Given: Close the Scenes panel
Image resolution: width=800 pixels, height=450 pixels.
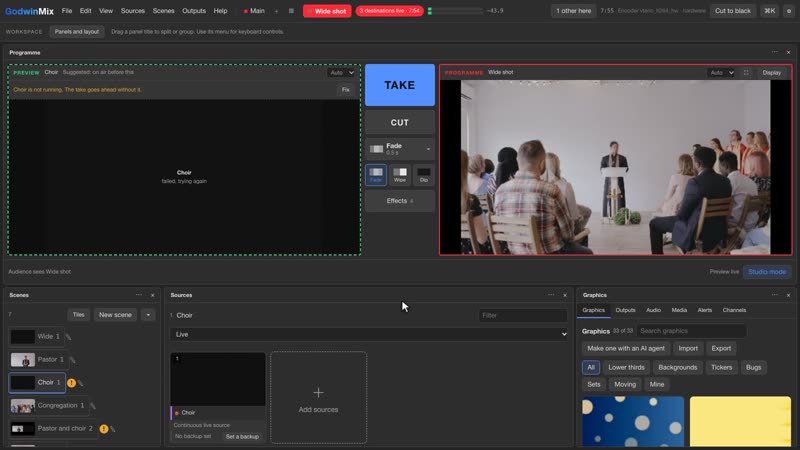Looking at the screenshot, I should 152,295.
